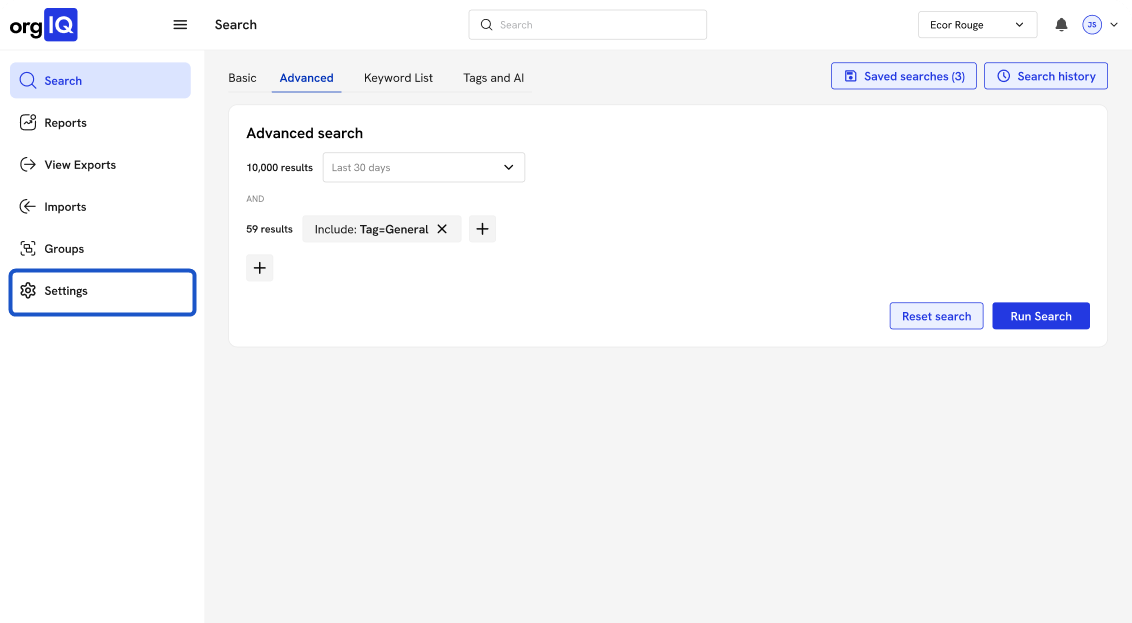
Task: Expand the user account menu chevron
Action: pos(1114,25)
